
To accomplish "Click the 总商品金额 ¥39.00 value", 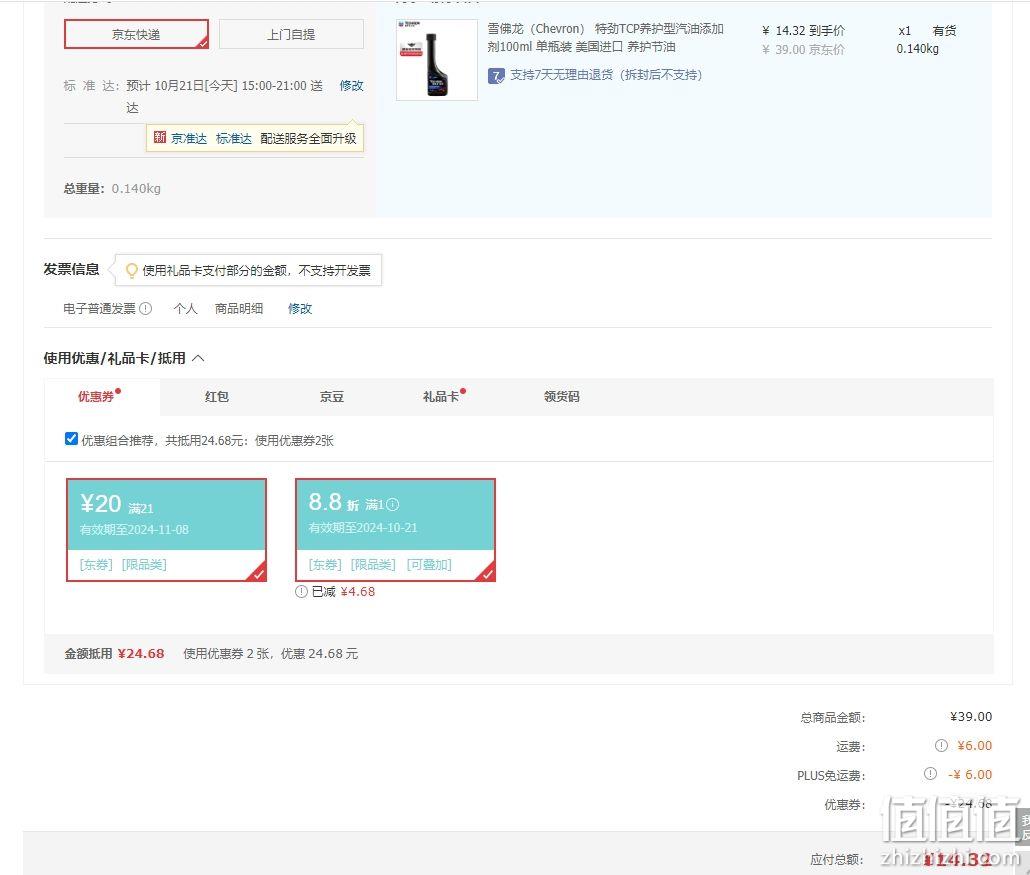I will [x=971, y=717].
